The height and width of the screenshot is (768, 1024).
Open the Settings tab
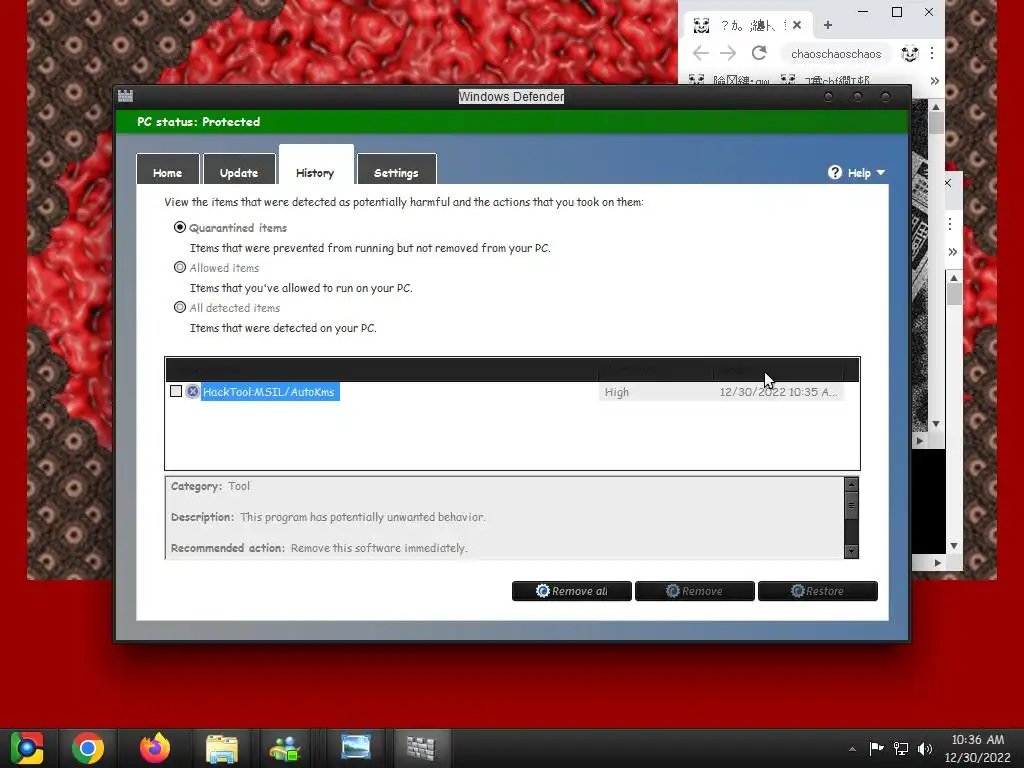point(396,172)
